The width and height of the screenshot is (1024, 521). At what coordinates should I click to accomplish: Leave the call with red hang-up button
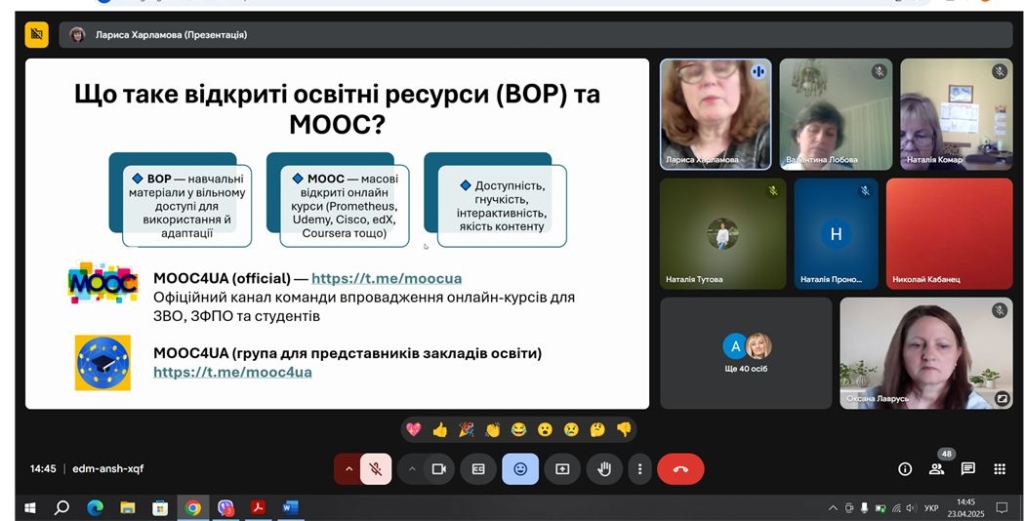(x=681, y=468)
